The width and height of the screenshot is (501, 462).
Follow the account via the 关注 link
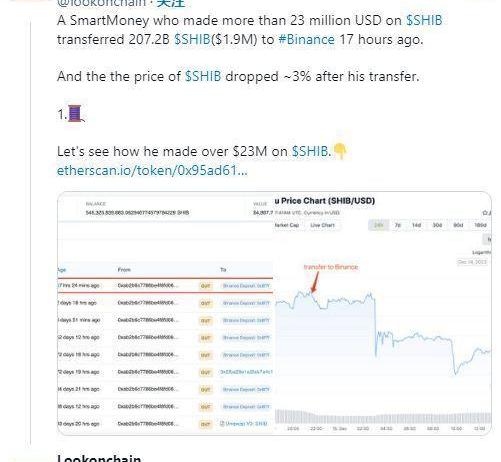coord(171,3)
